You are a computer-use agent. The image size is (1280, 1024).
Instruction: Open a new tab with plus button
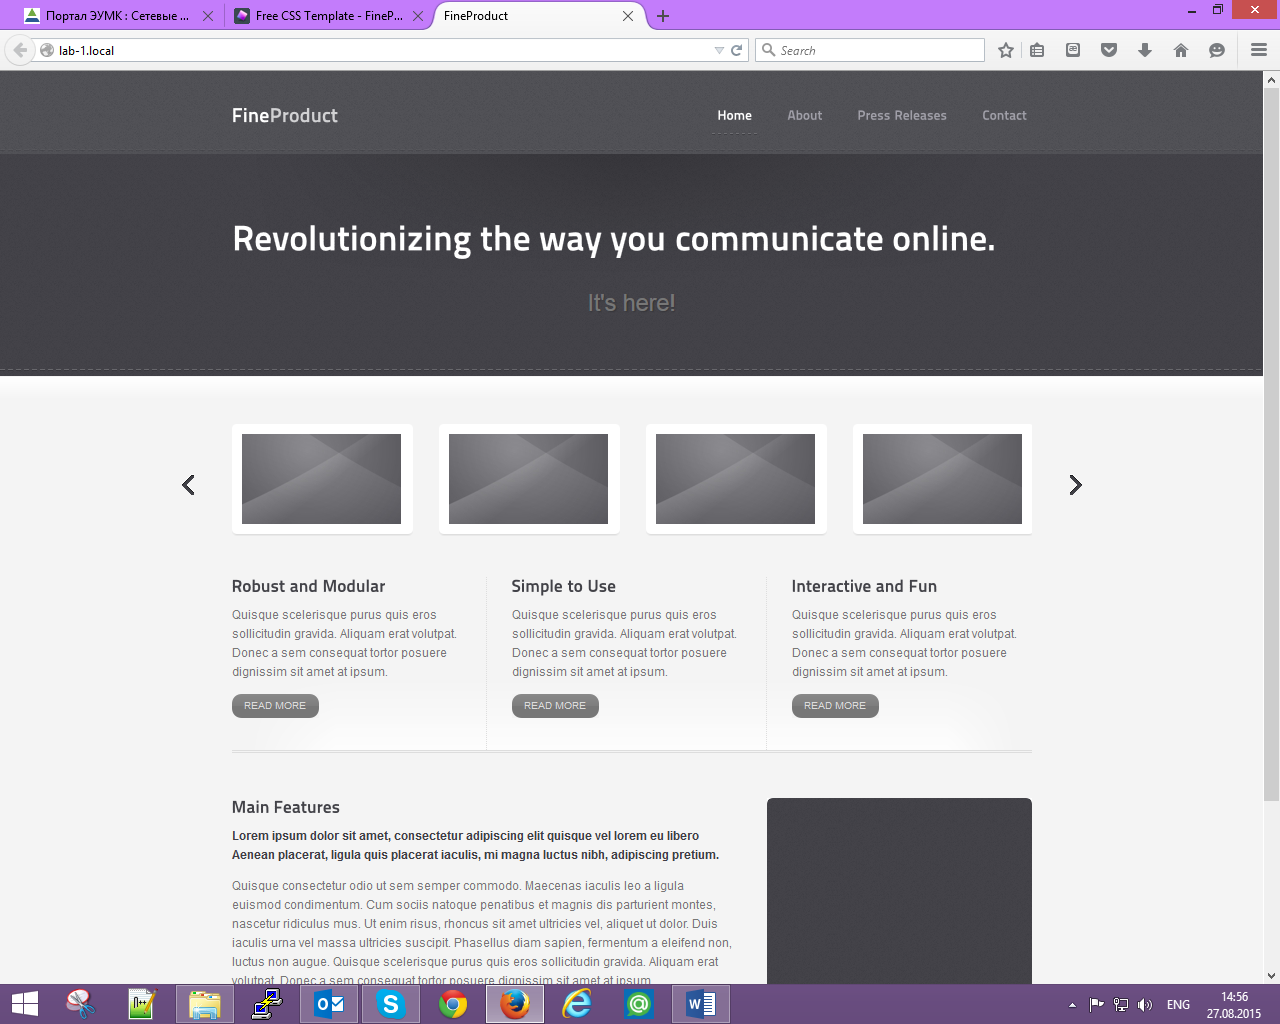click(x=663, y=16)
